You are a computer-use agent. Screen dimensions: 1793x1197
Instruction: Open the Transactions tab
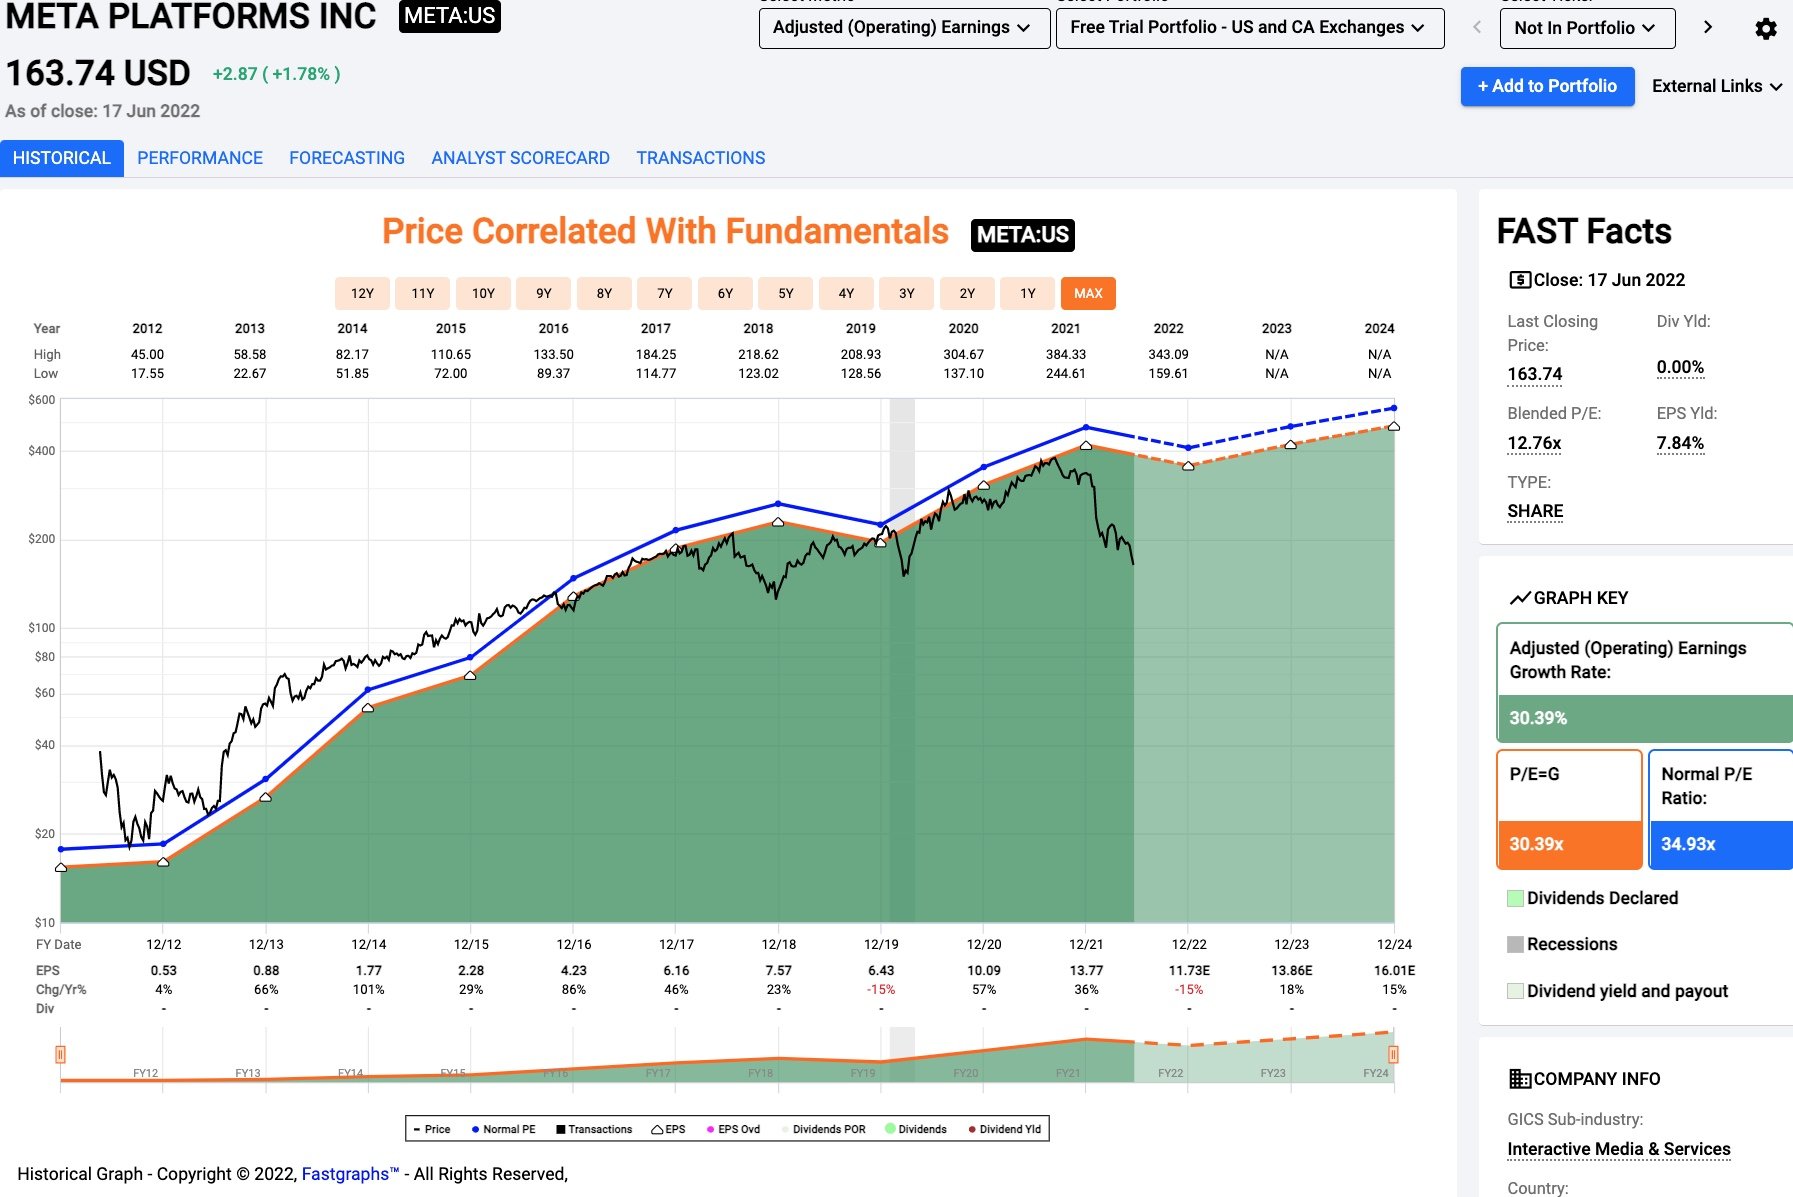pyautogui.click(x=701, y=158)
